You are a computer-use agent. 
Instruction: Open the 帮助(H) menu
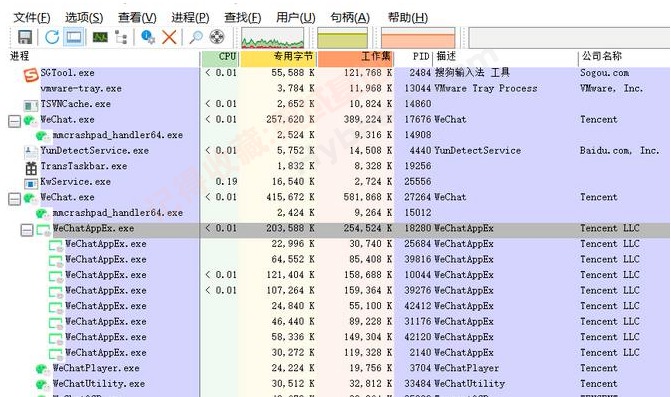point(407,18)
